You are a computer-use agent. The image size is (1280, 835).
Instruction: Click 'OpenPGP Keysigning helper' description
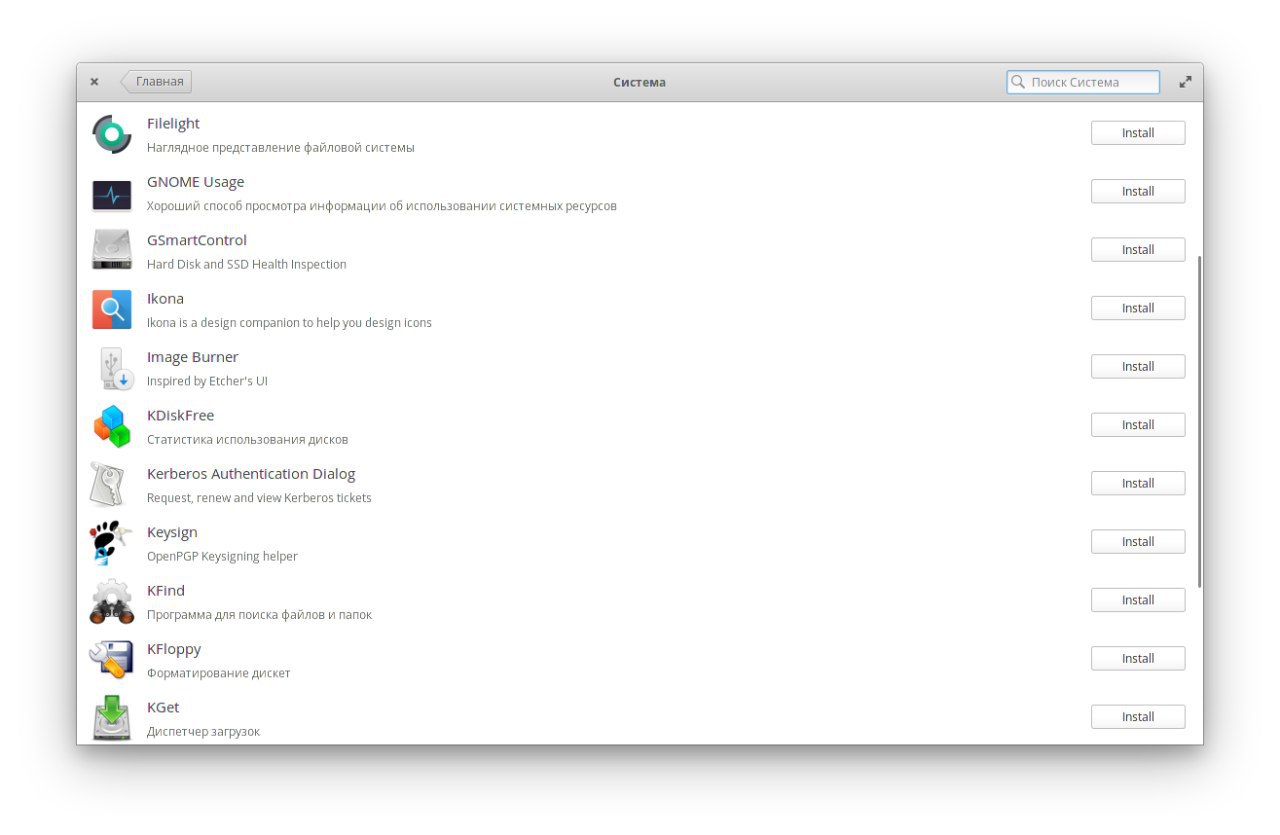pyautogui.click(x=222, y=556)
